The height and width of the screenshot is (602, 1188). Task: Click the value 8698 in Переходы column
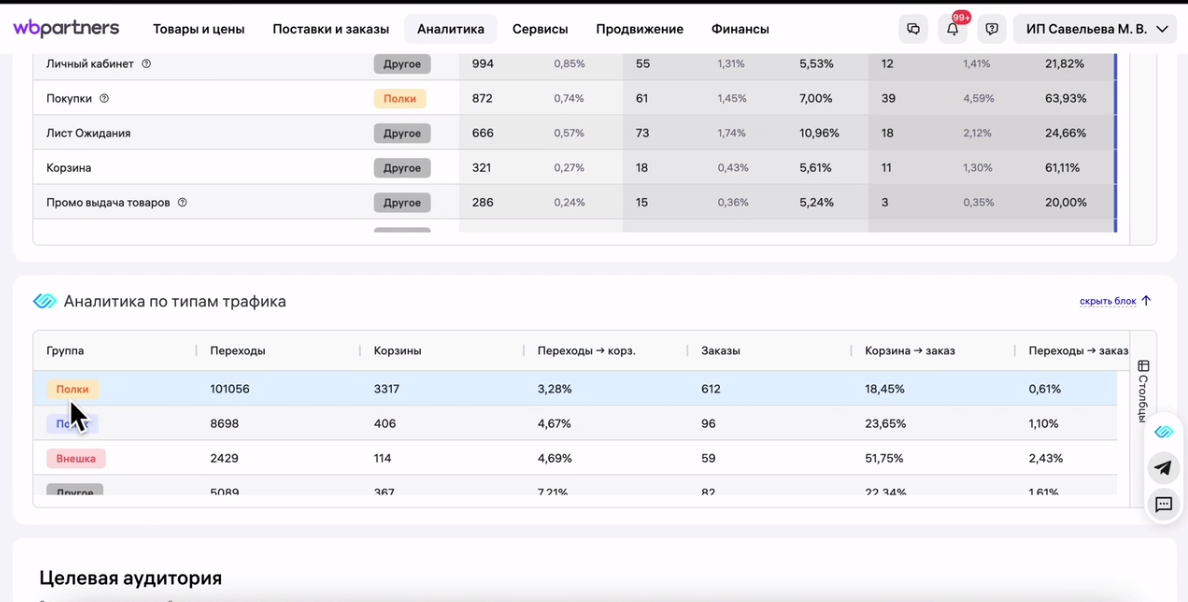[224, 424]
